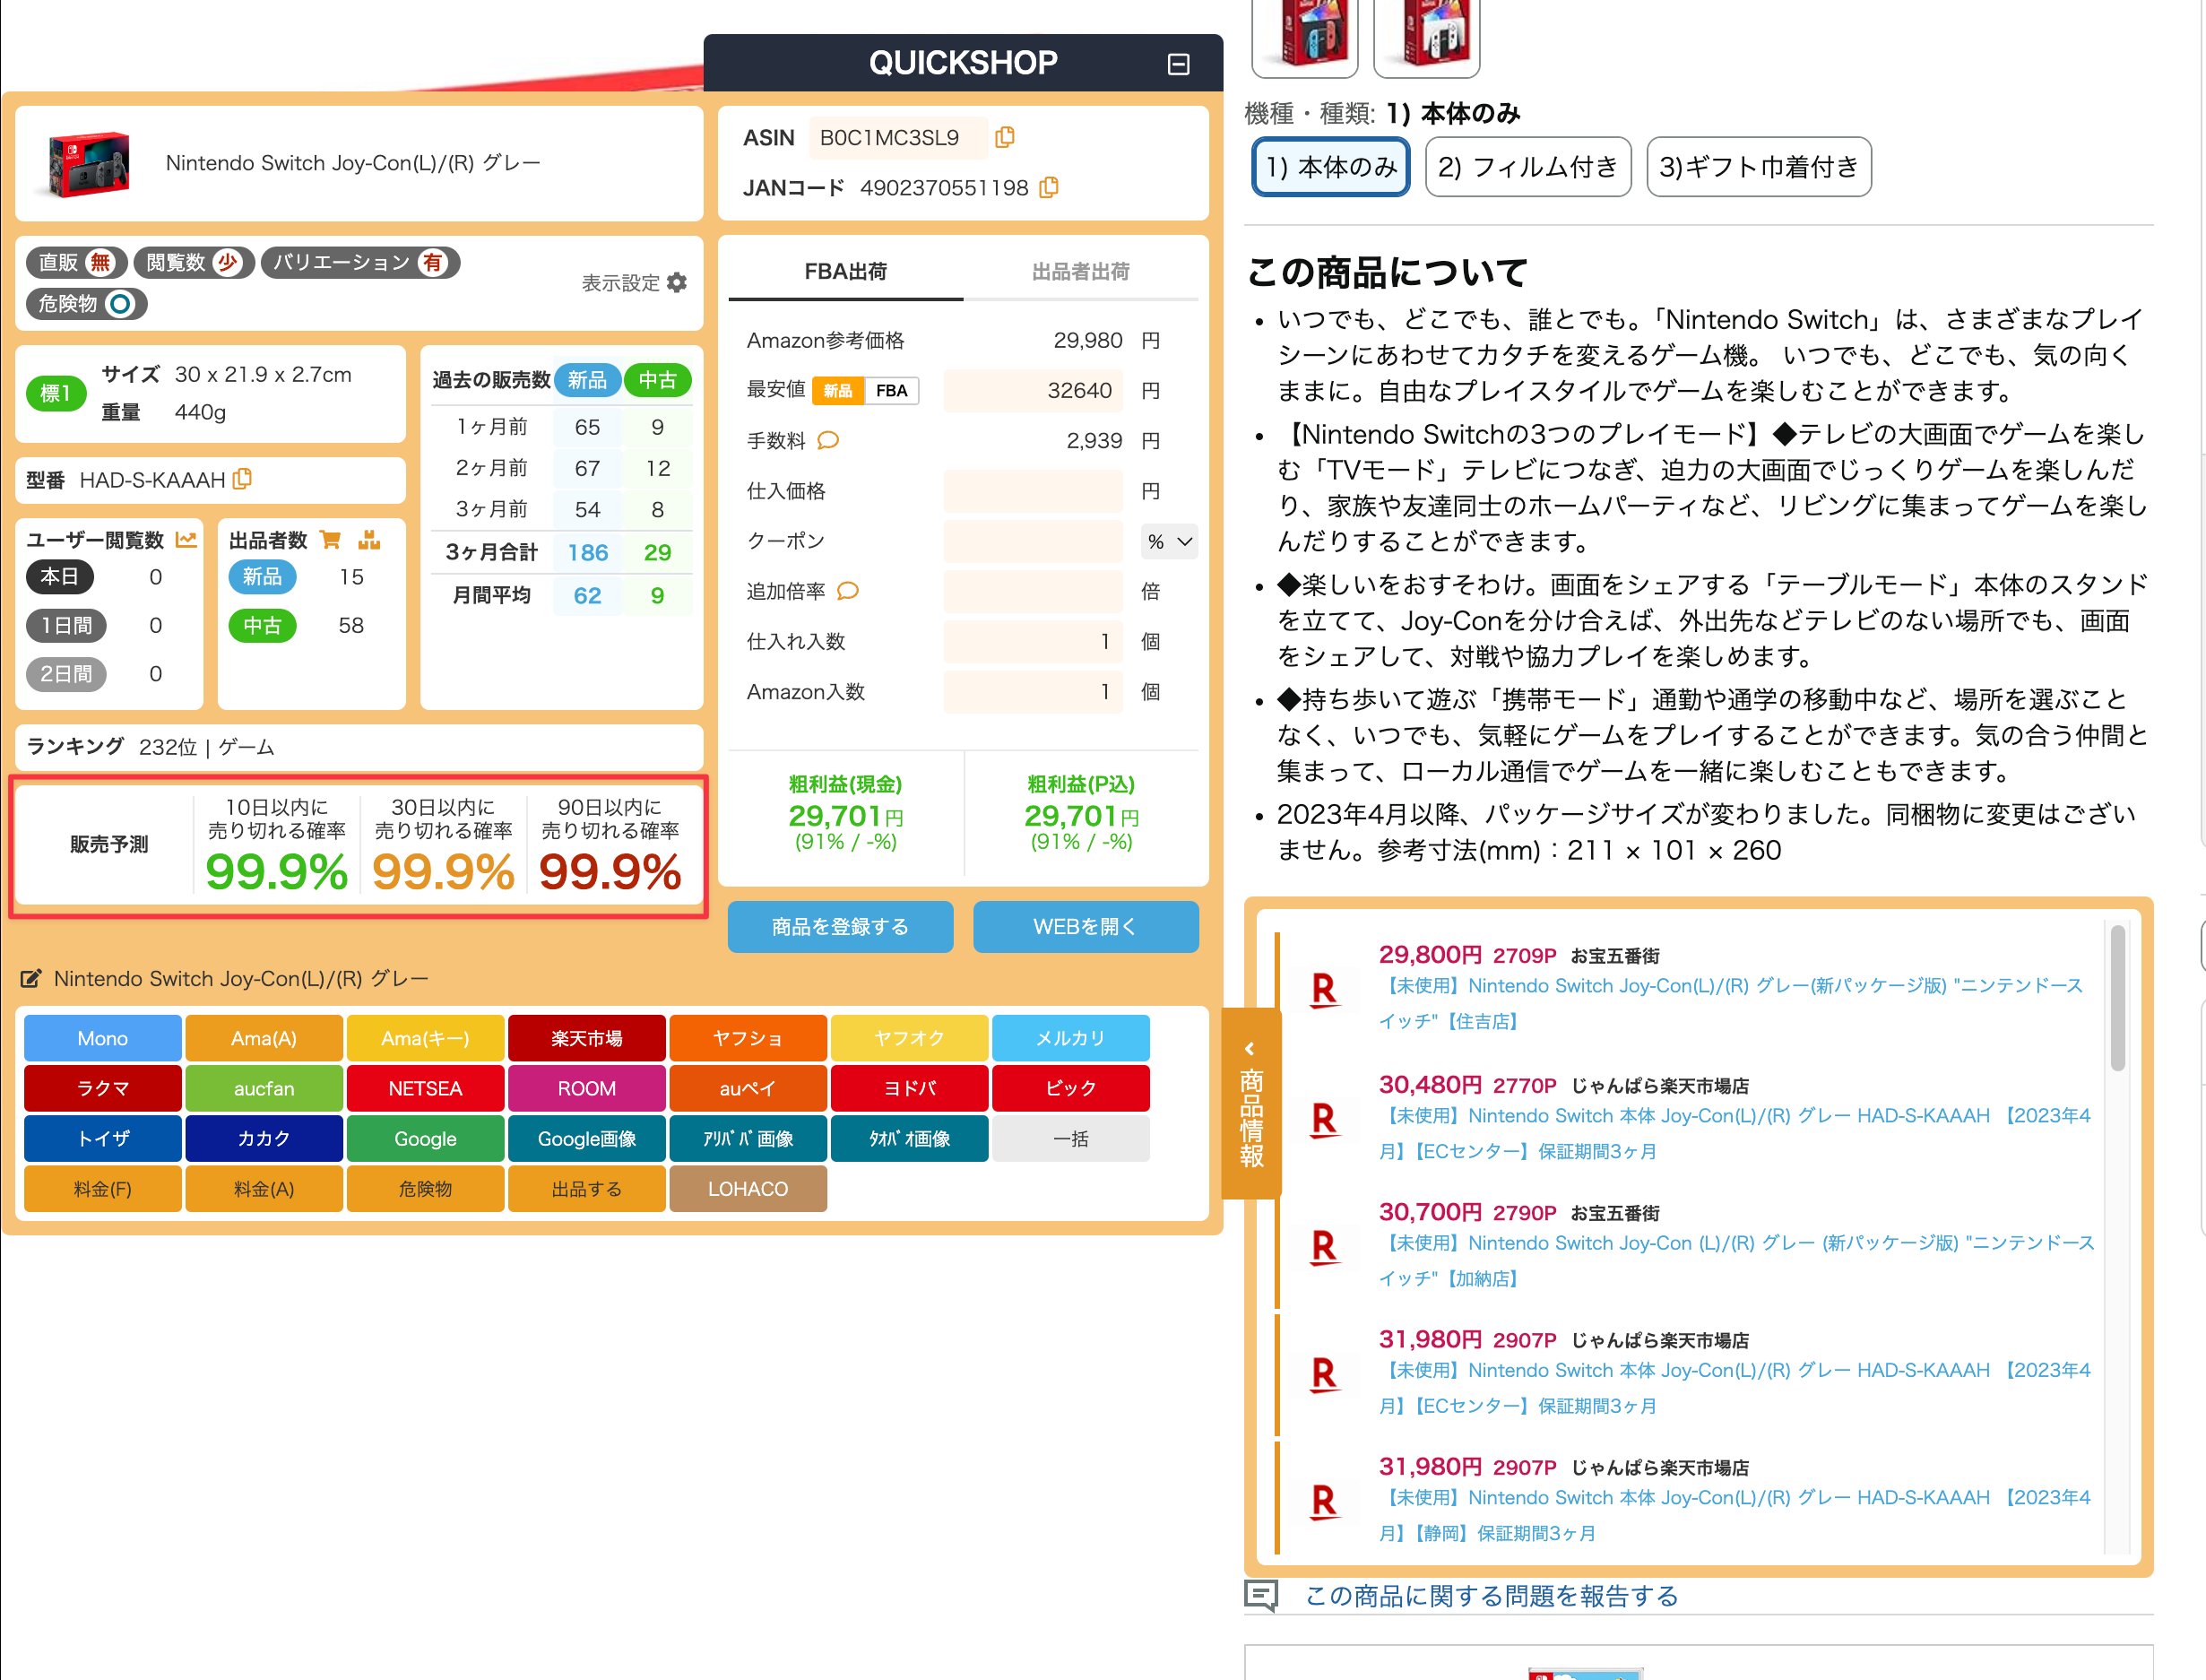This screenshot has height=1680, width=2206.
Task: Click Rakuten R icon for 30,700円 listing
Action: point(1323,1246)
